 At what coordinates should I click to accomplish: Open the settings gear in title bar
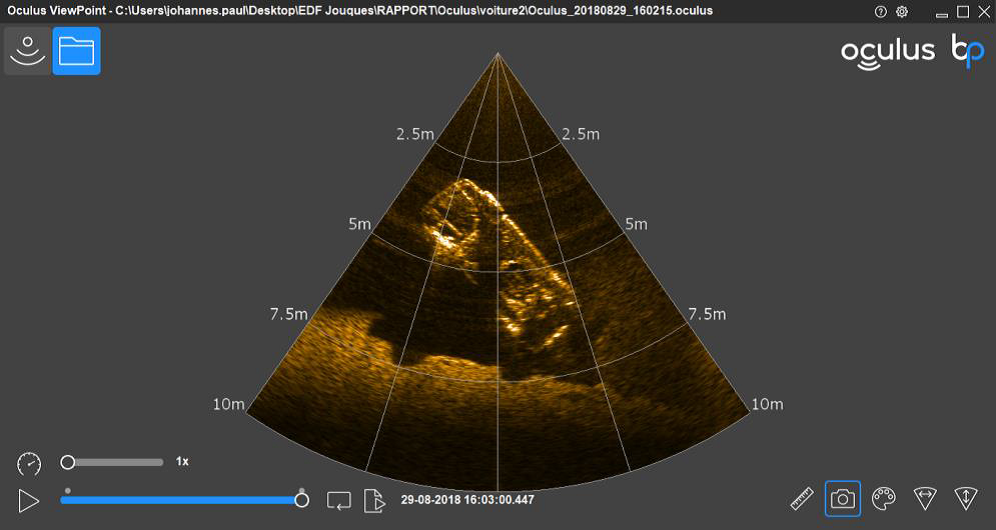901,12
